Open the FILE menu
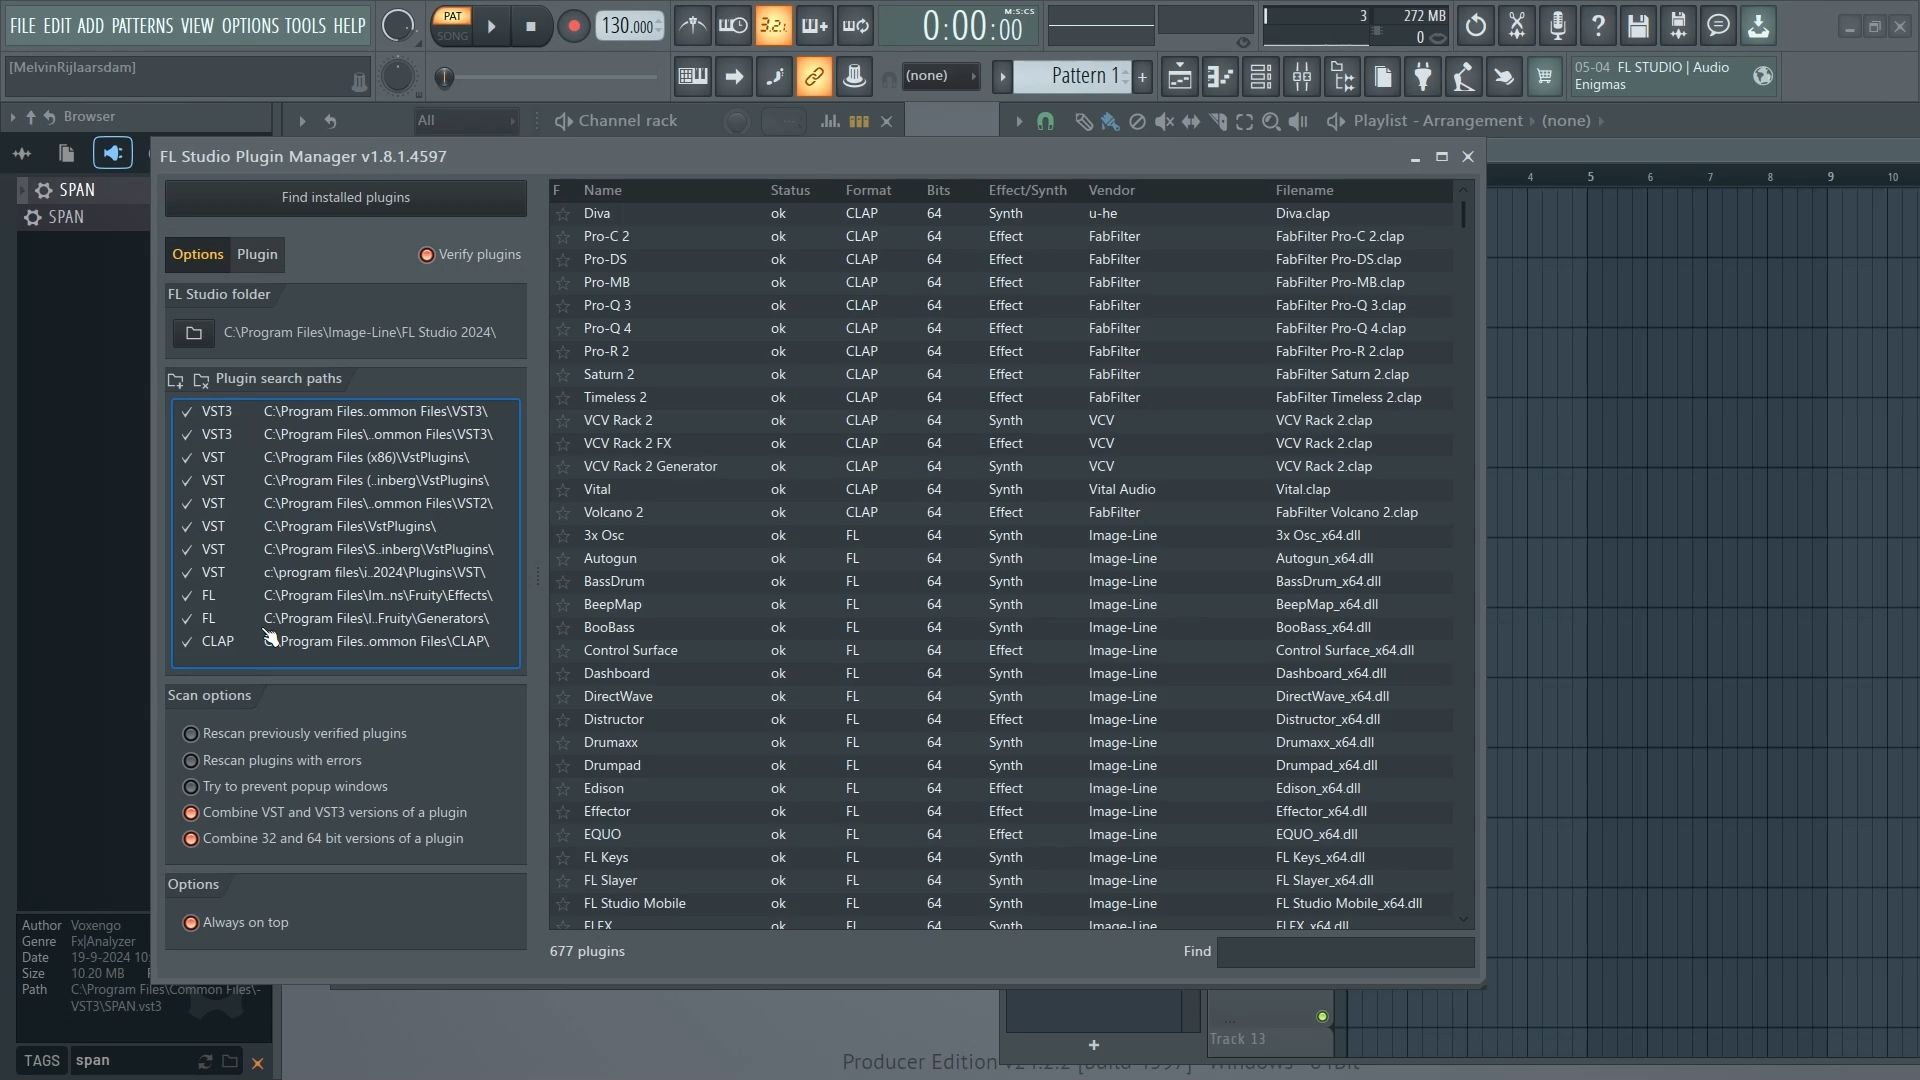The image size is (1920, 1080). pyautogui.click(x=22, y=26)
